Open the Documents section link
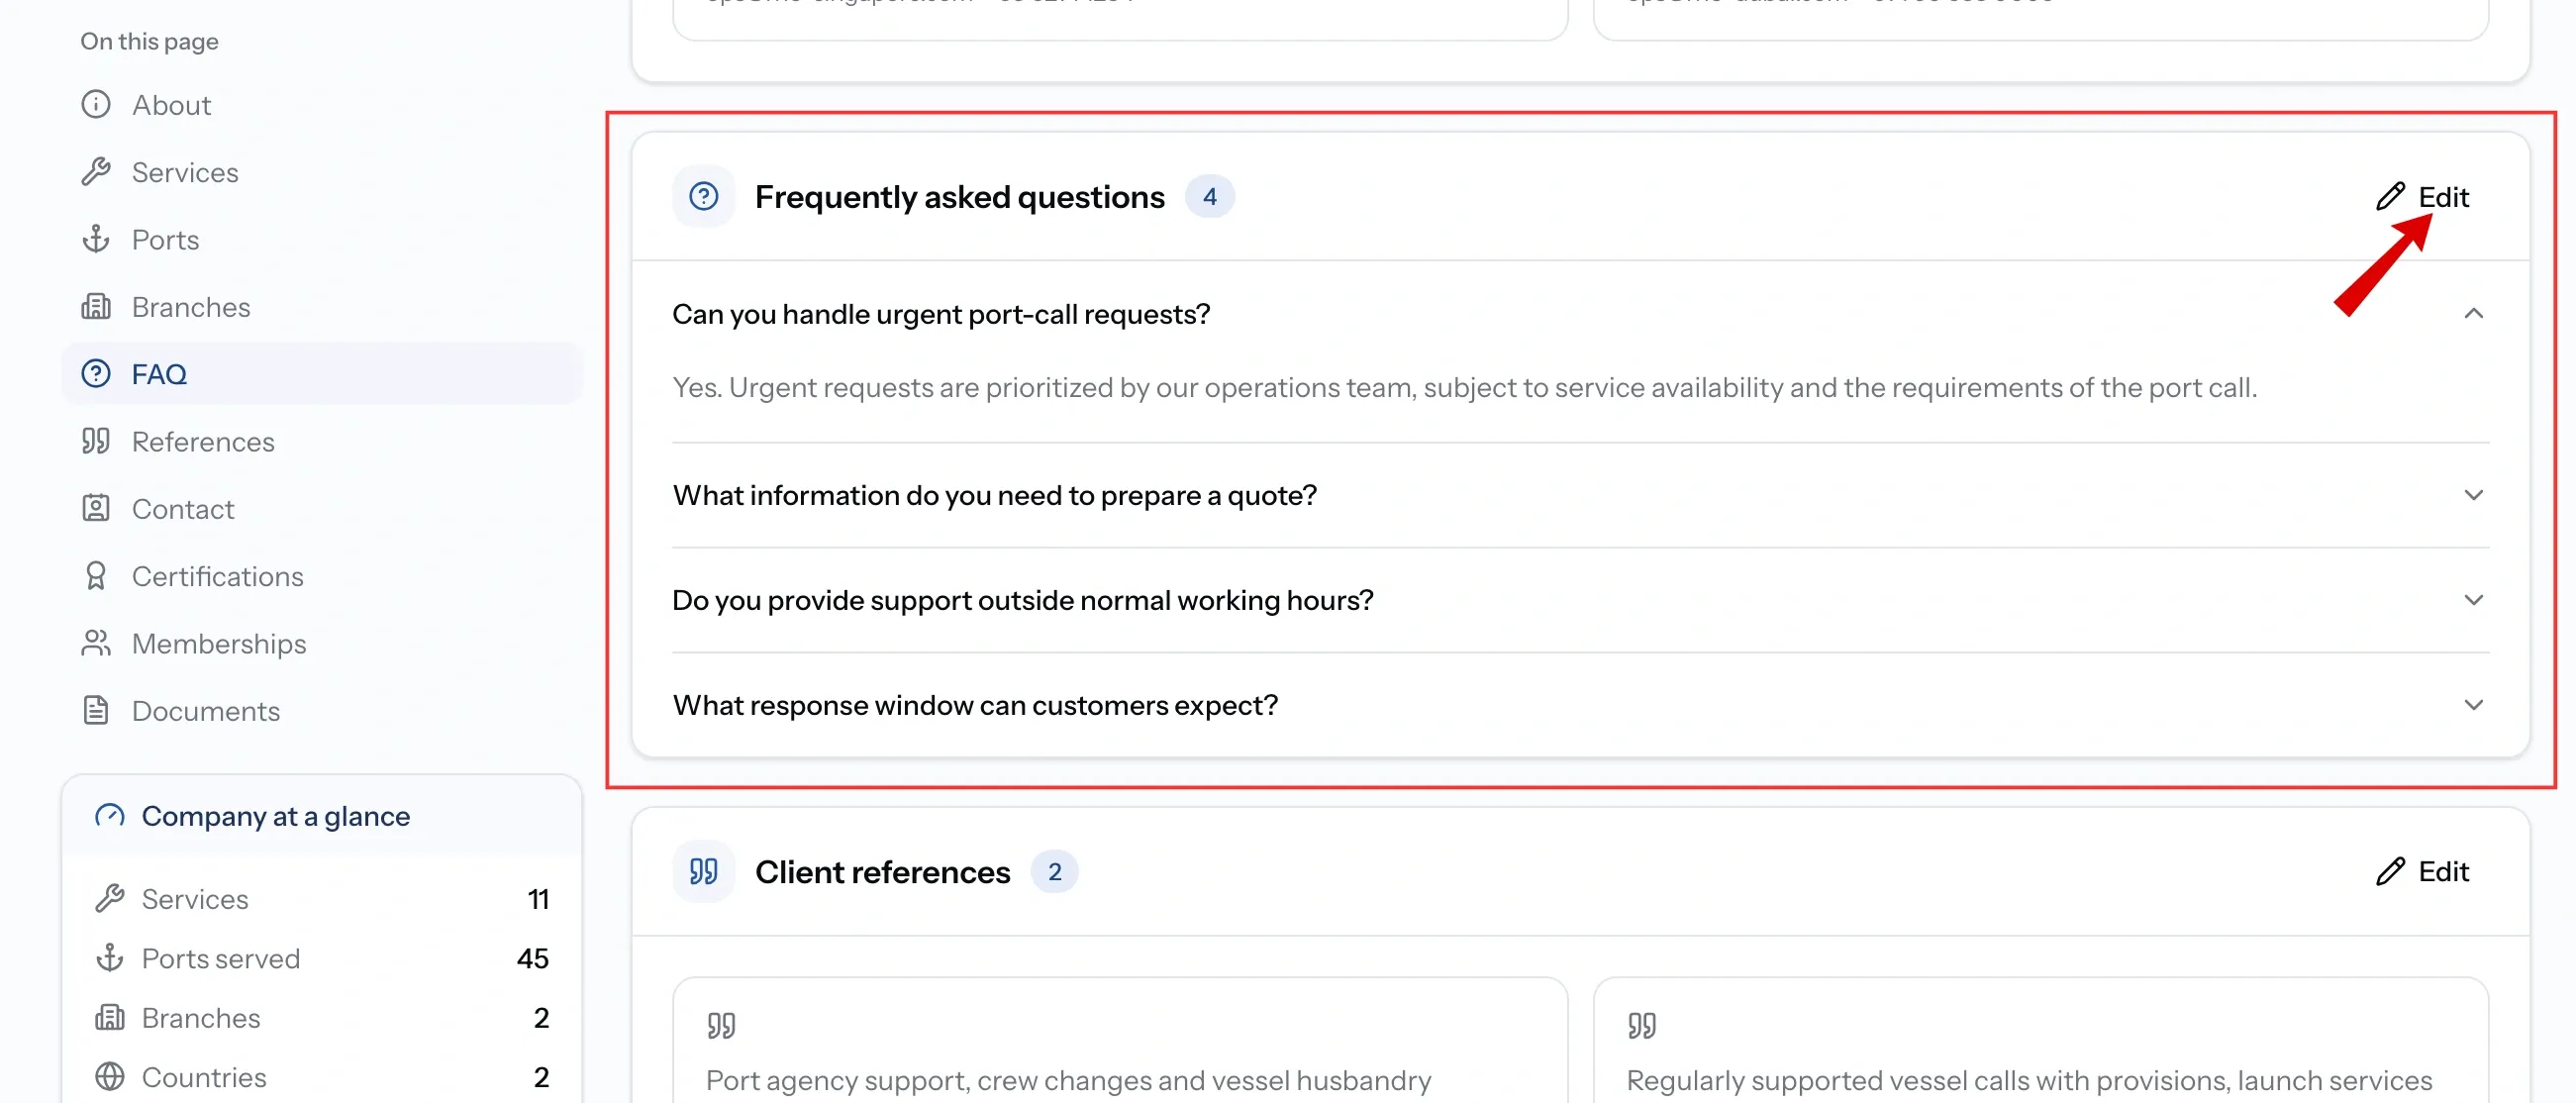Screen dimensions: 2576x1103 click(322, 710)
